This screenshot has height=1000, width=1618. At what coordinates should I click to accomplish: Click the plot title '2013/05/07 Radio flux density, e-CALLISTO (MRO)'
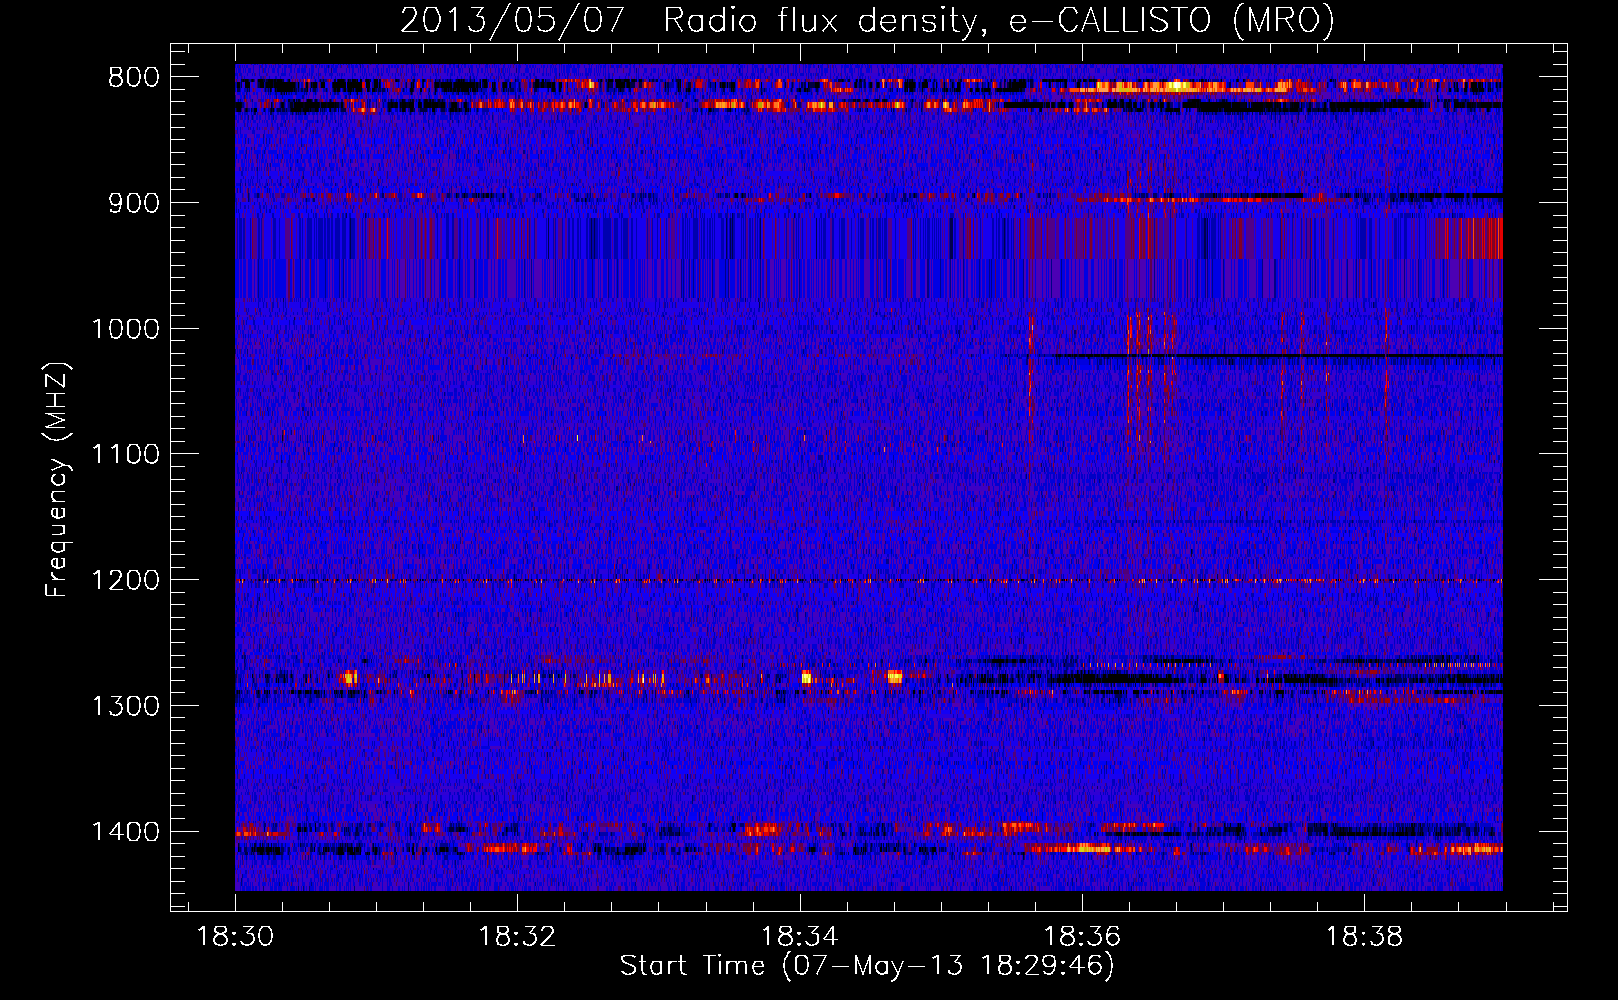tap(867, 20)
